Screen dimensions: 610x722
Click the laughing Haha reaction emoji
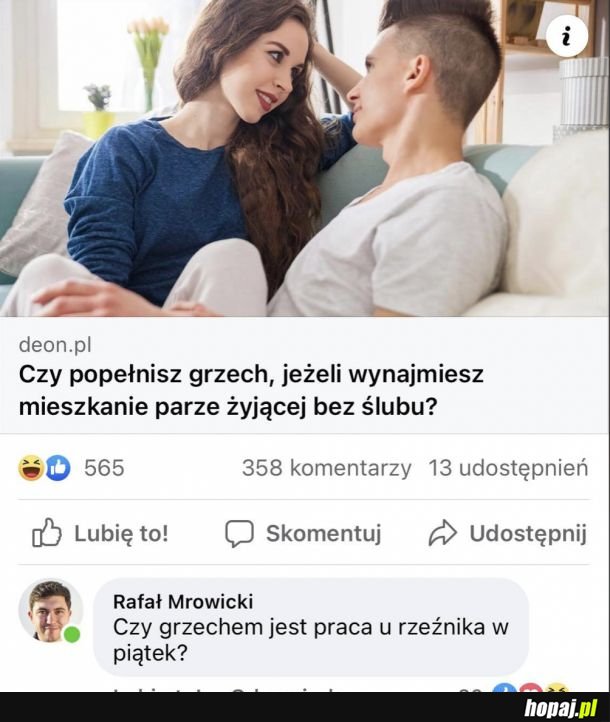(x=31, y=468)
